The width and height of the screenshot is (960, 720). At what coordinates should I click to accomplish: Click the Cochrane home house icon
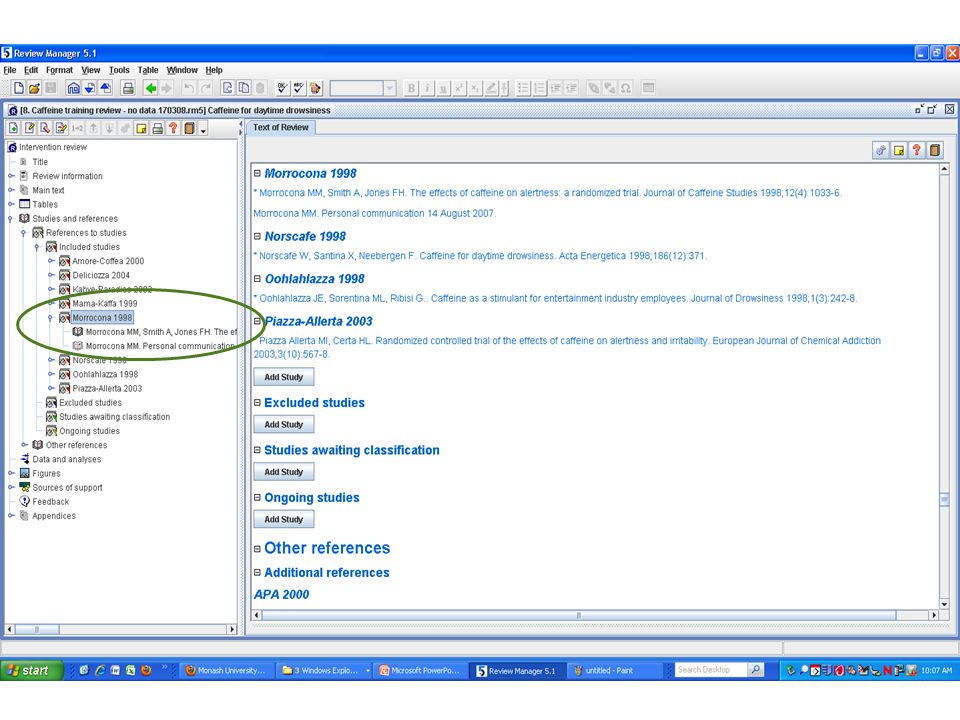(x=73, y=88)
